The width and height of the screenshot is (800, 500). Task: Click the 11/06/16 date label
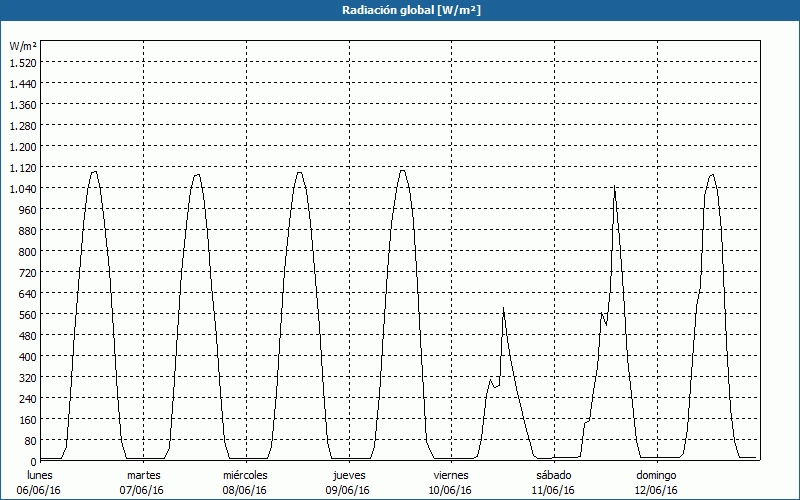tap(553, 490)
